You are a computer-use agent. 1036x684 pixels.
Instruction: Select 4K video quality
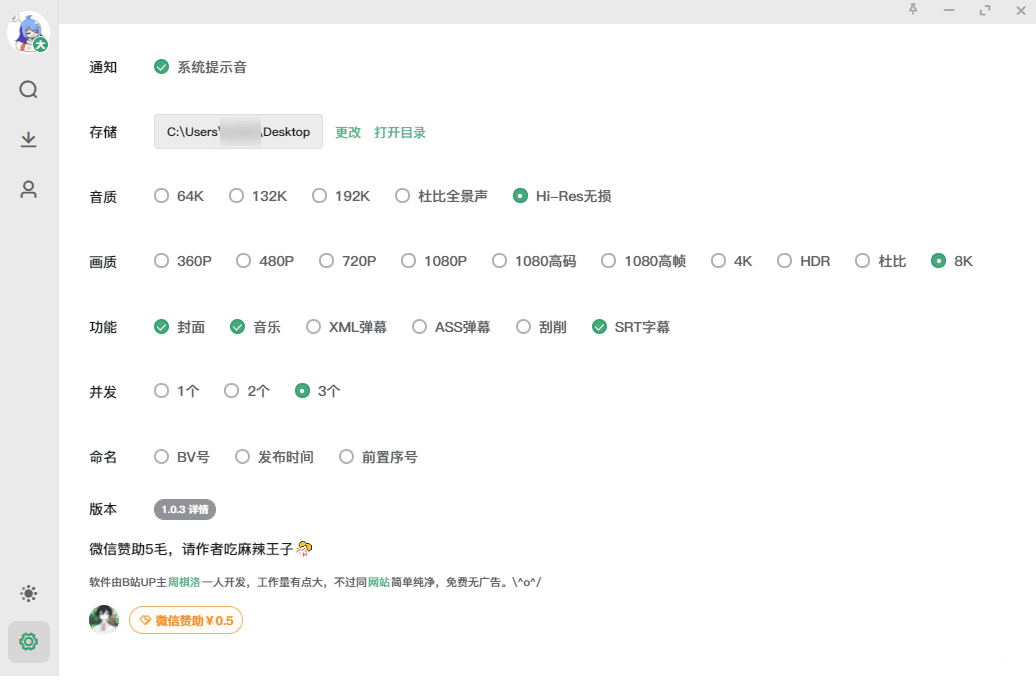(717, 261)
